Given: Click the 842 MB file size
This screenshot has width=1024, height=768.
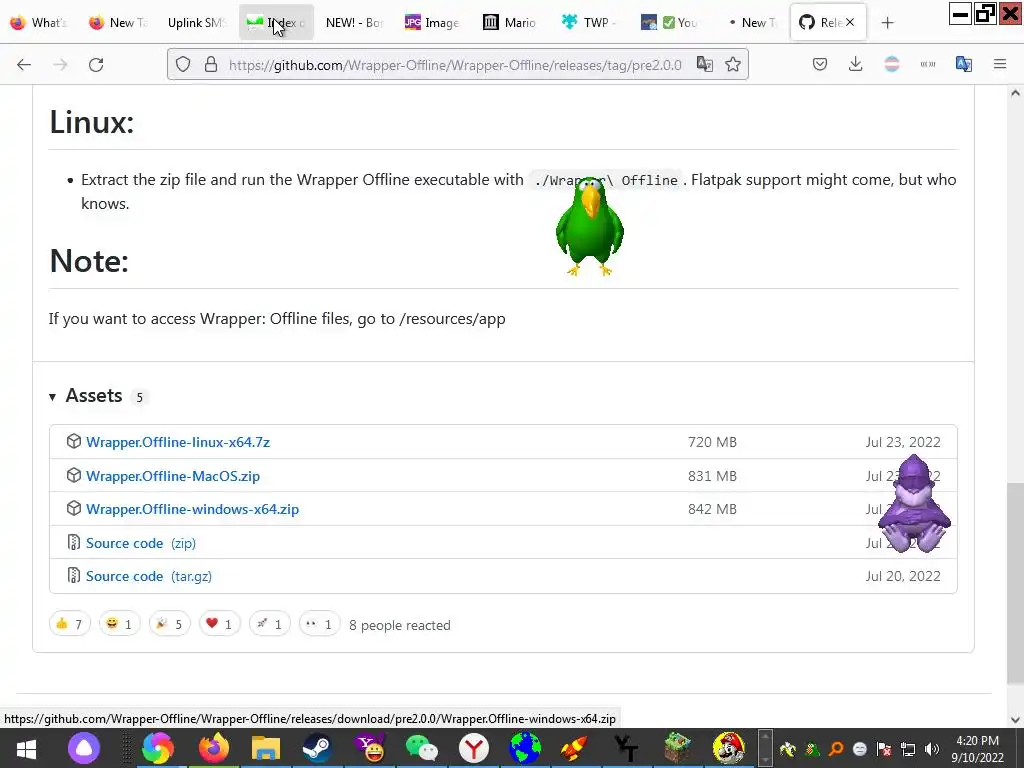Looking at the screenshot, I should click(712, 509).
